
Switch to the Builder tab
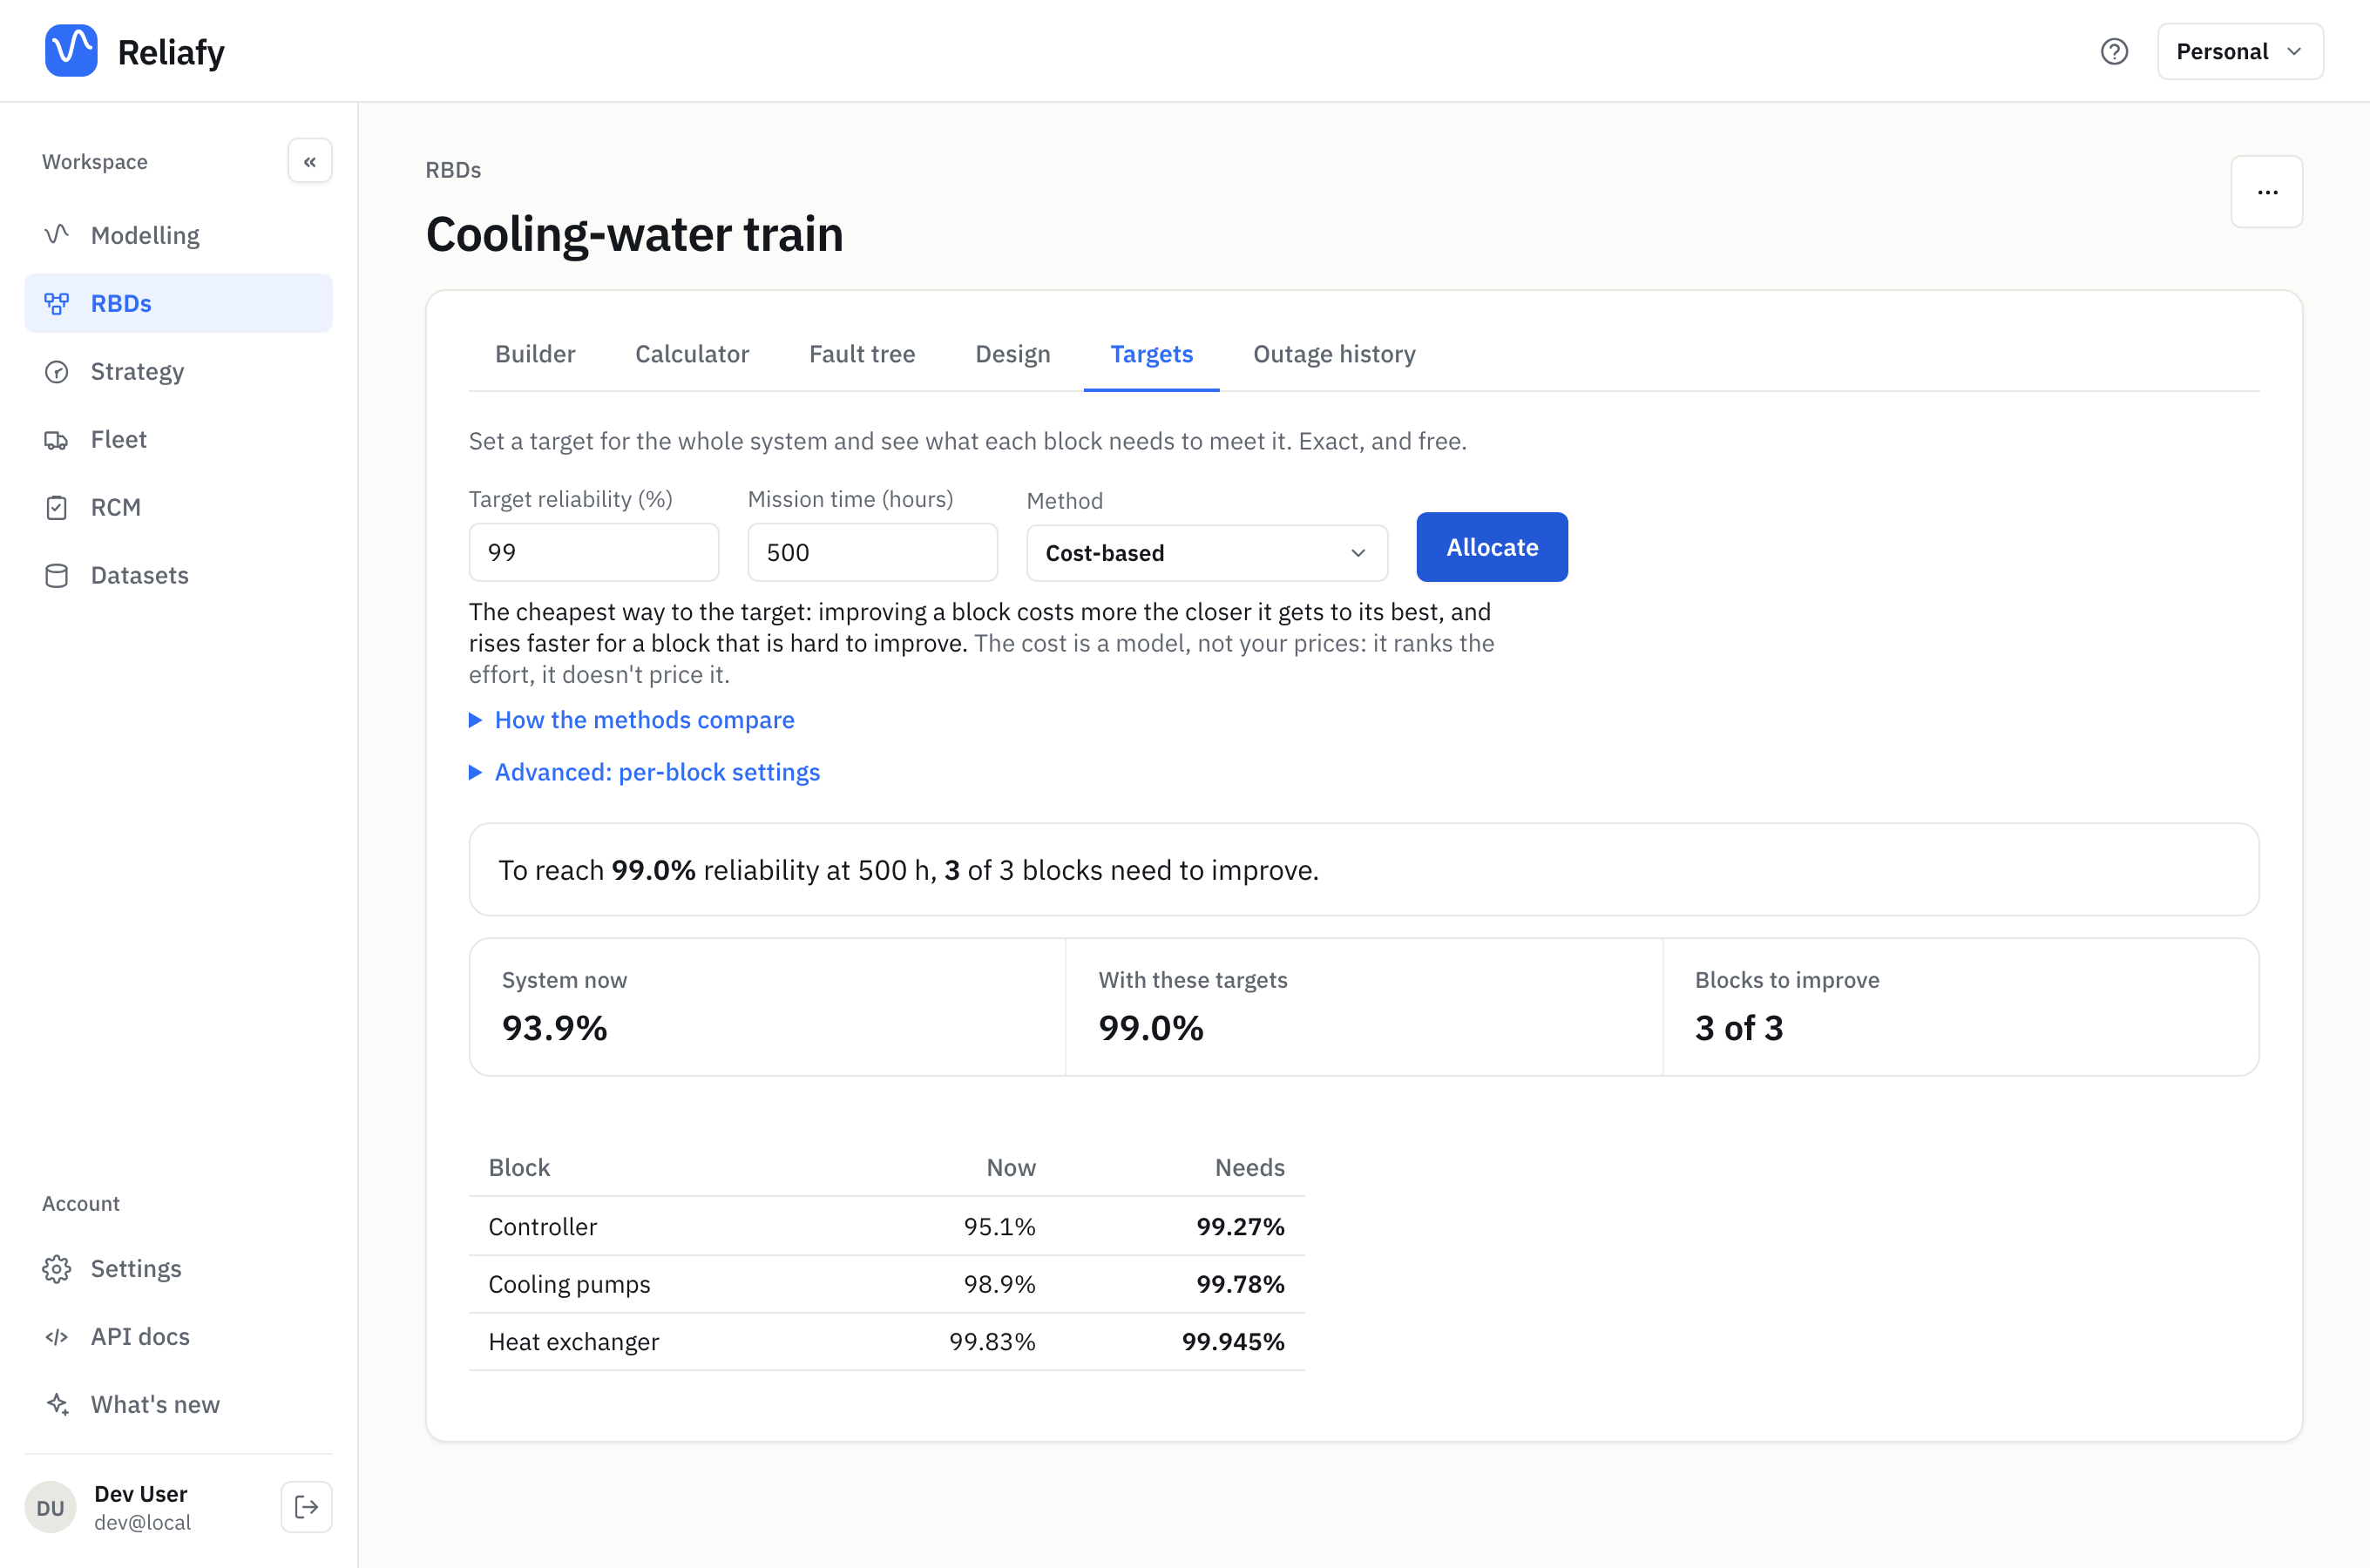[x=535, y=354]
